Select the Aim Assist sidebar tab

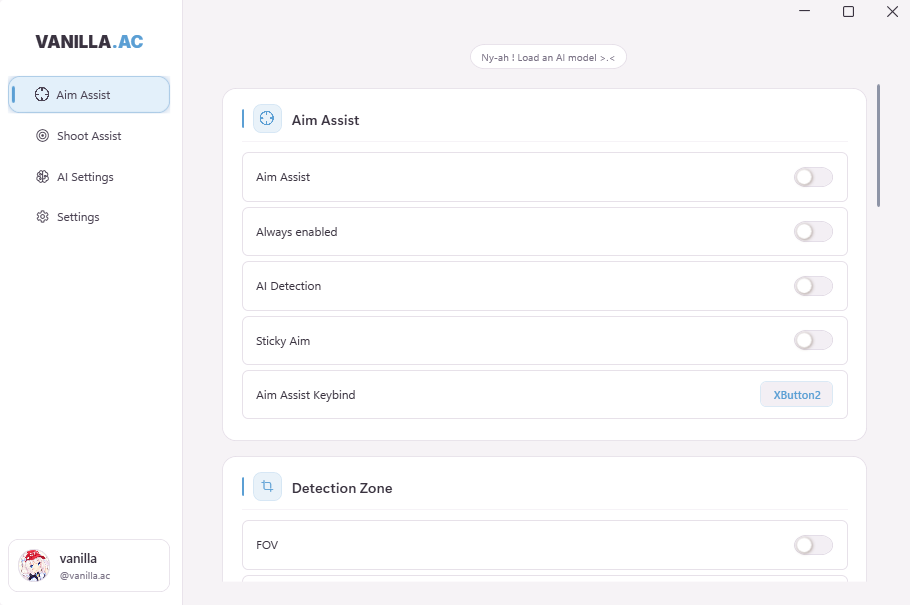(89, 94)
